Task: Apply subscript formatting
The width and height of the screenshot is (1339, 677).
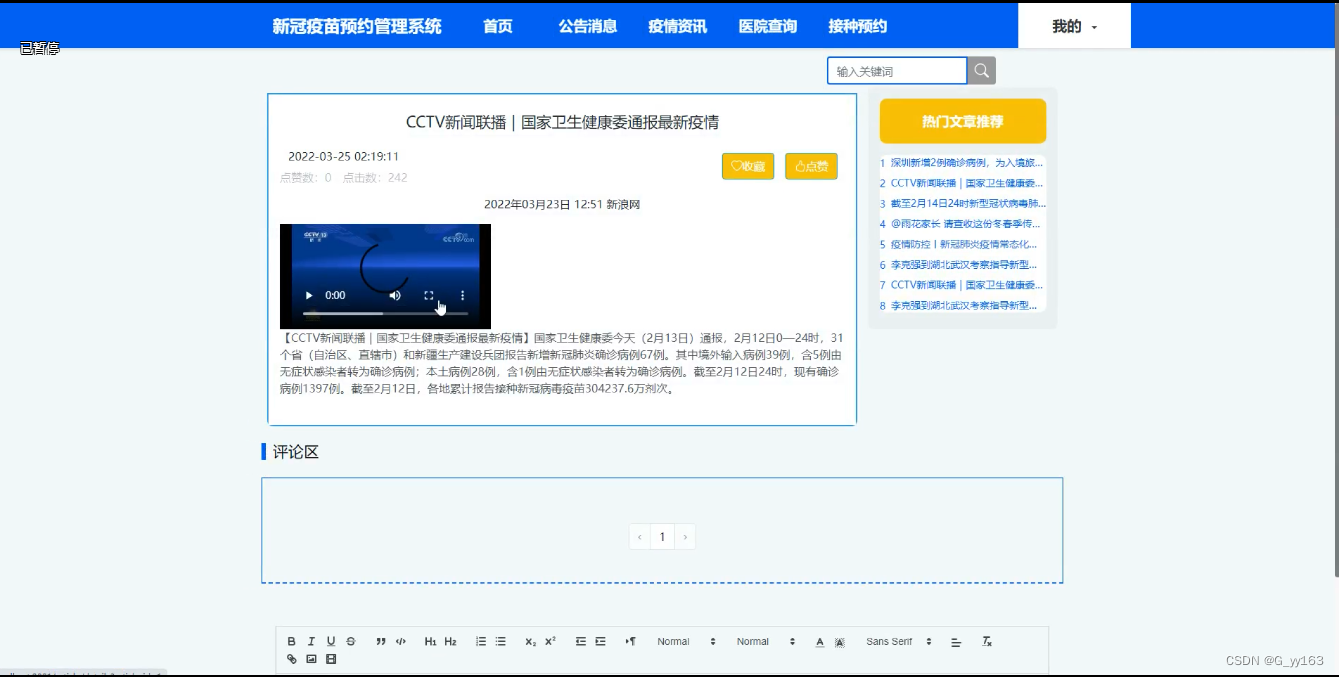Action: coord(531,641)
